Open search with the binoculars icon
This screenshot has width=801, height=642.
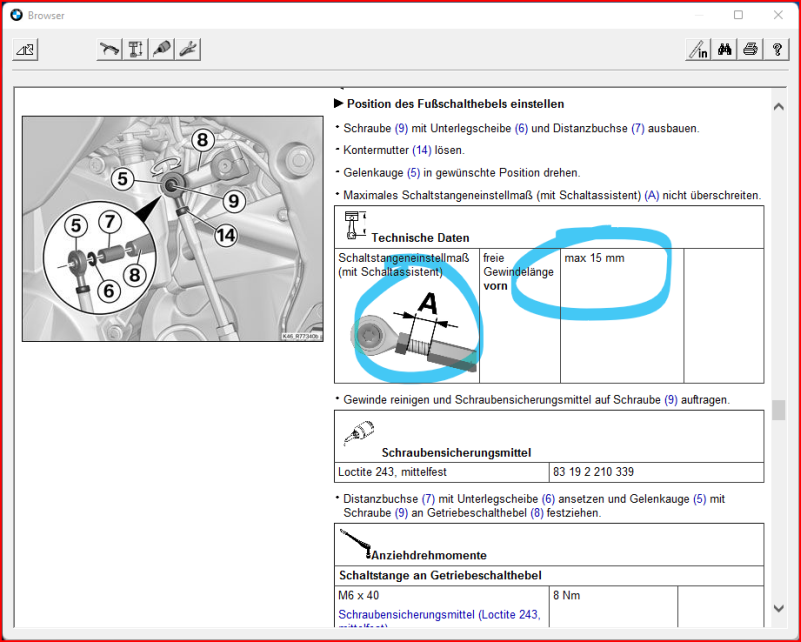tap(725, 50)
